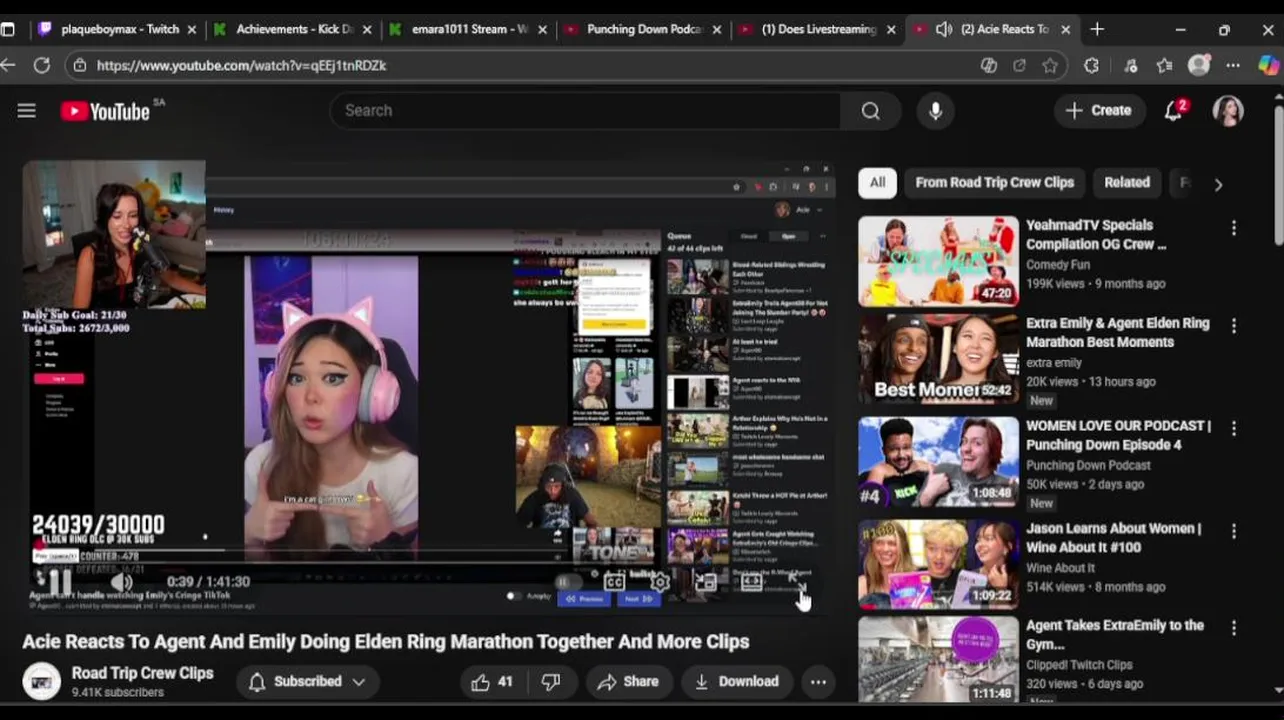Screen dimensions: 1284x720
Task: Open the YouTube guide hamburger menu
Action: [27, 111]
